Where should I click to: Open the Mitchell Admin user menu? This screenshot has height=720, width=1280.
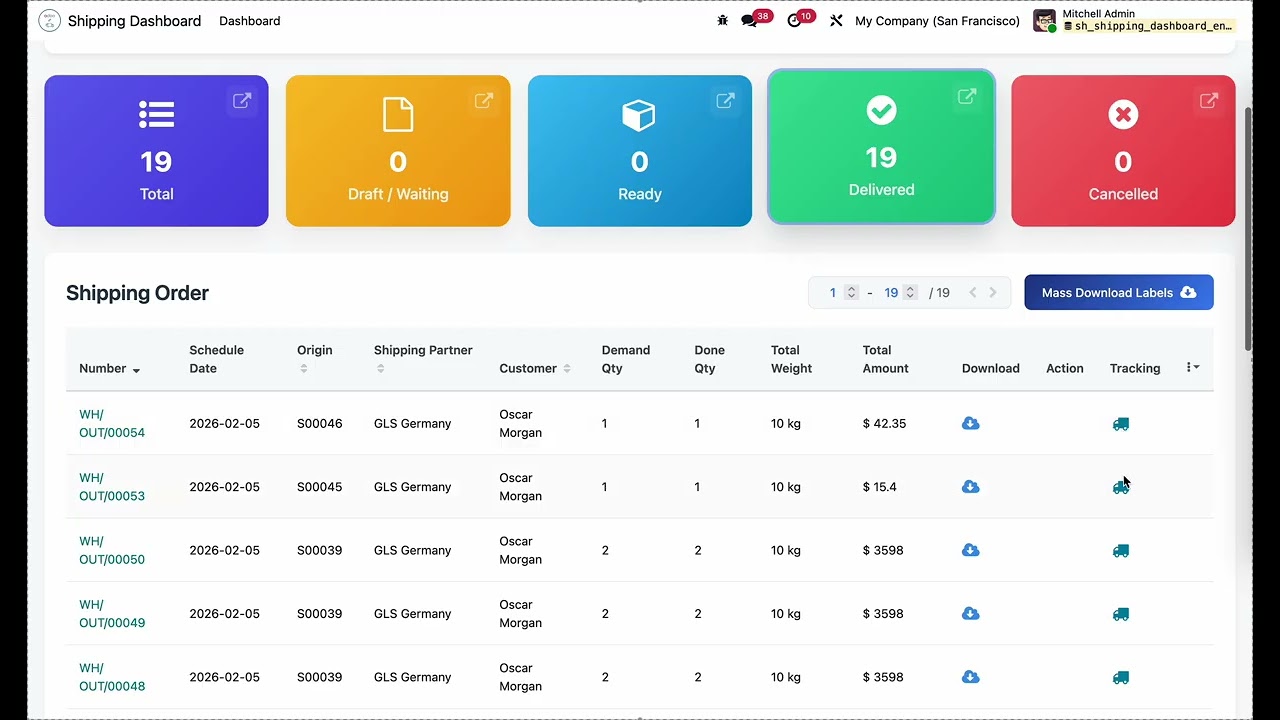pos(1133,21)
